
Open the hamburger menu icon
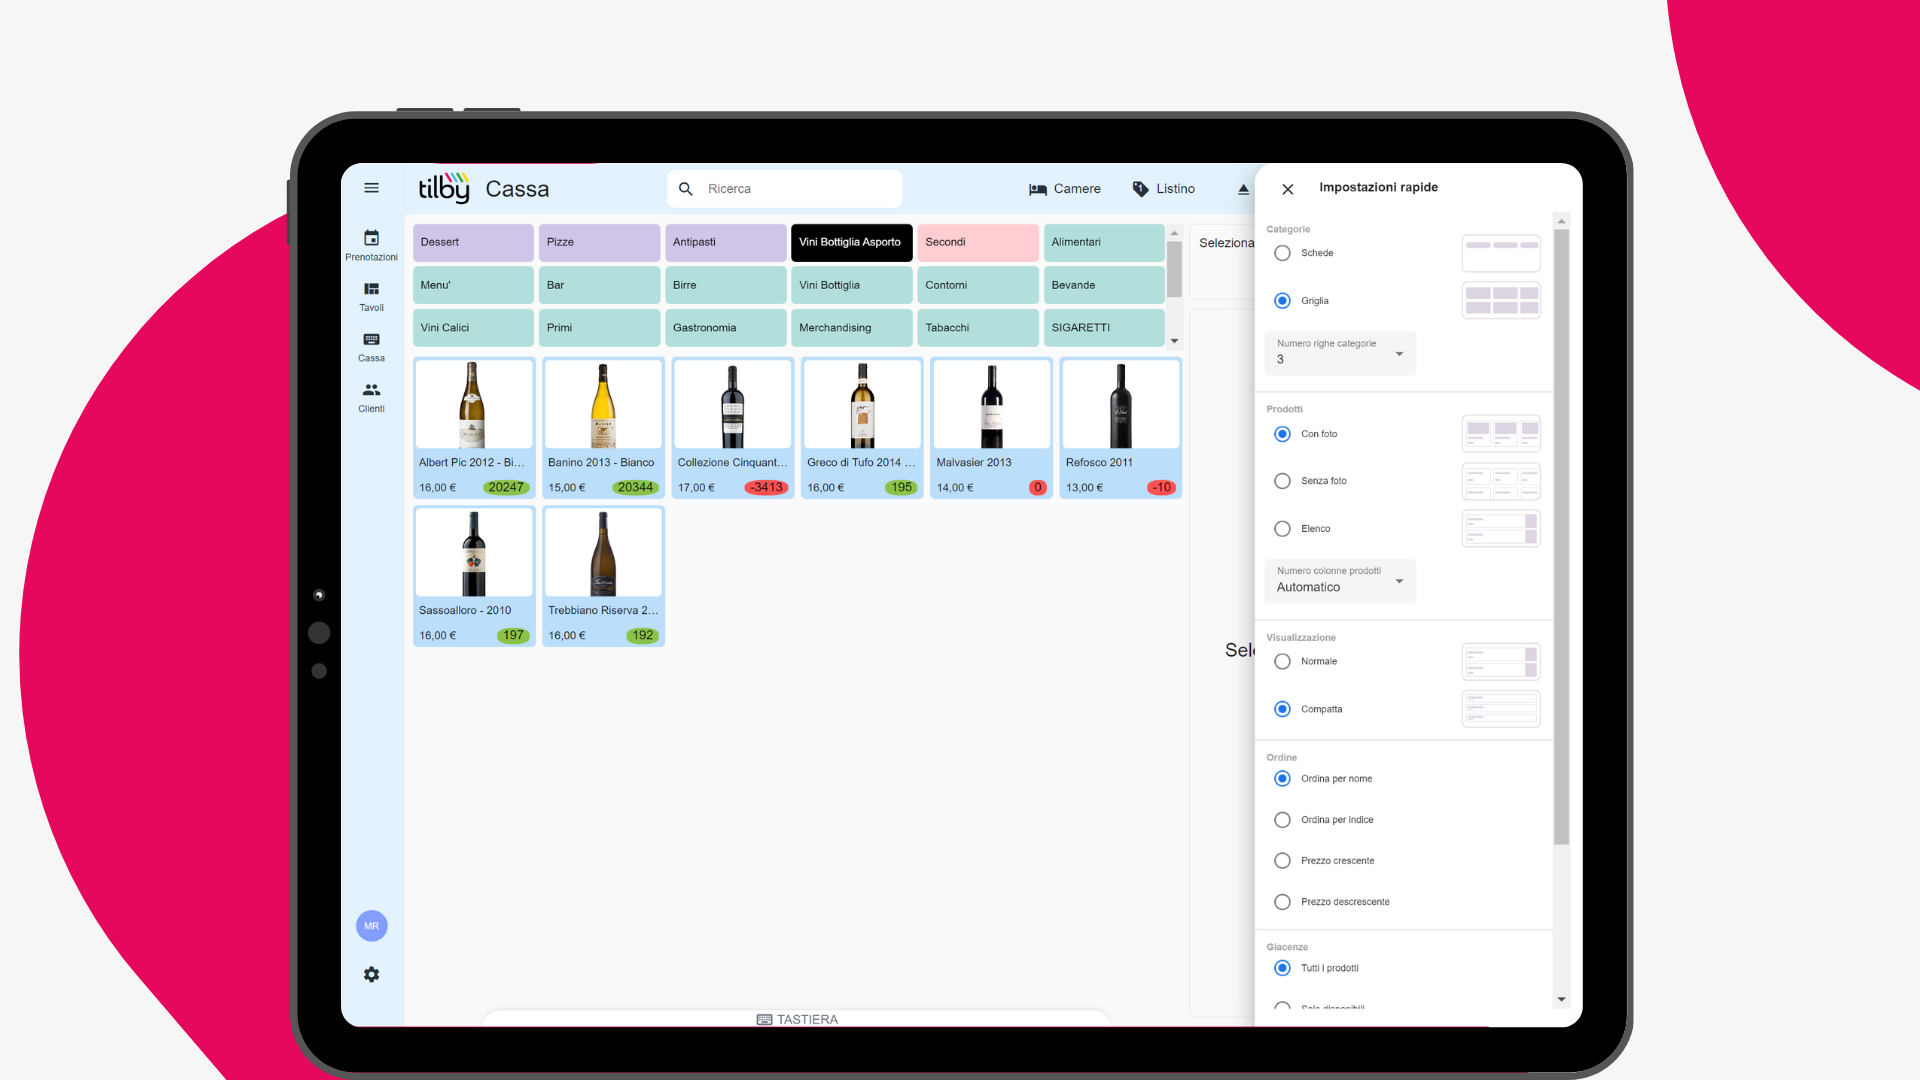tap(371, 188)
